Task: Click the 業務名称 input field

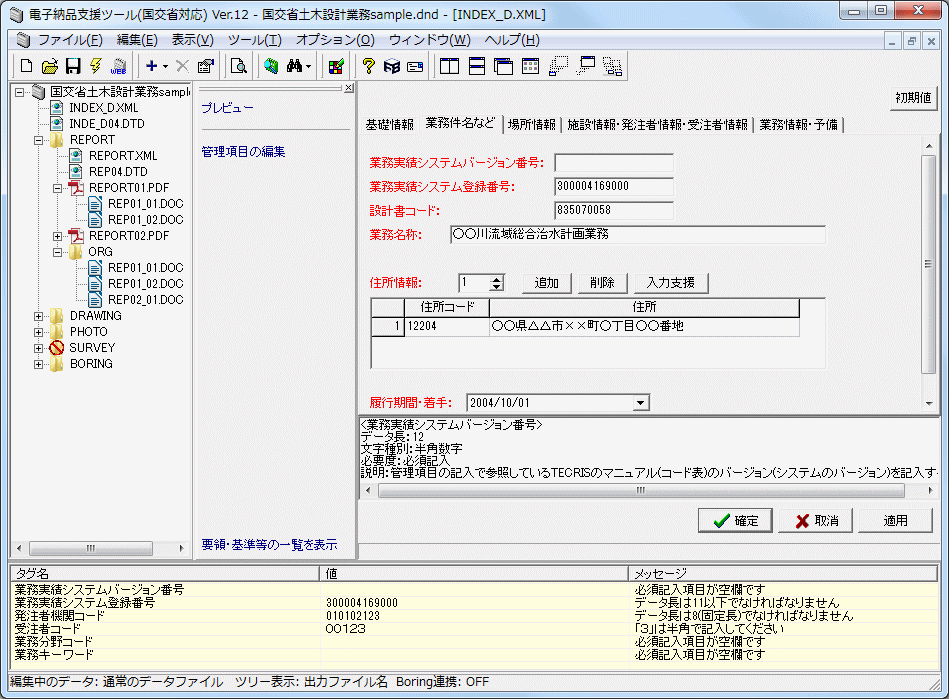Action: pos(638,234)
